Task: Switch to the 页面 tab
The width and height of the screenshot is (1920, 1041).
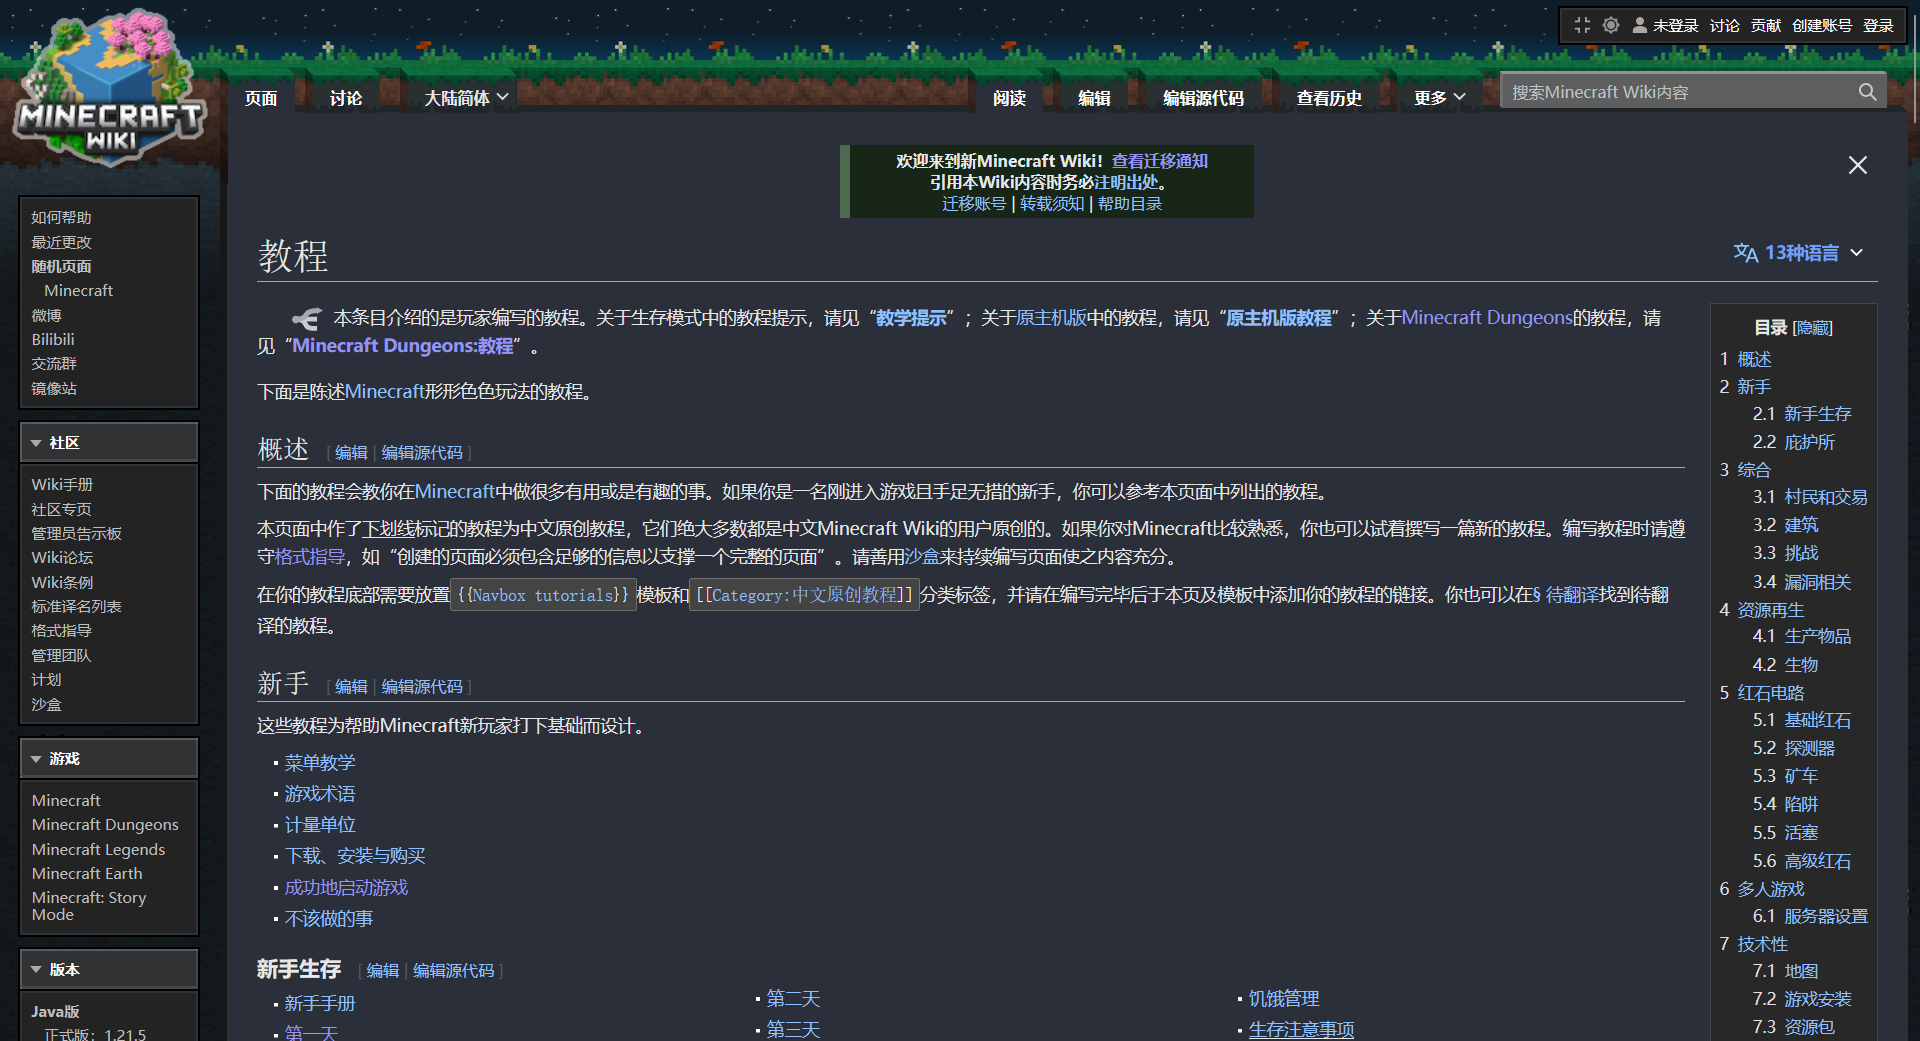Action: [261, 98]
